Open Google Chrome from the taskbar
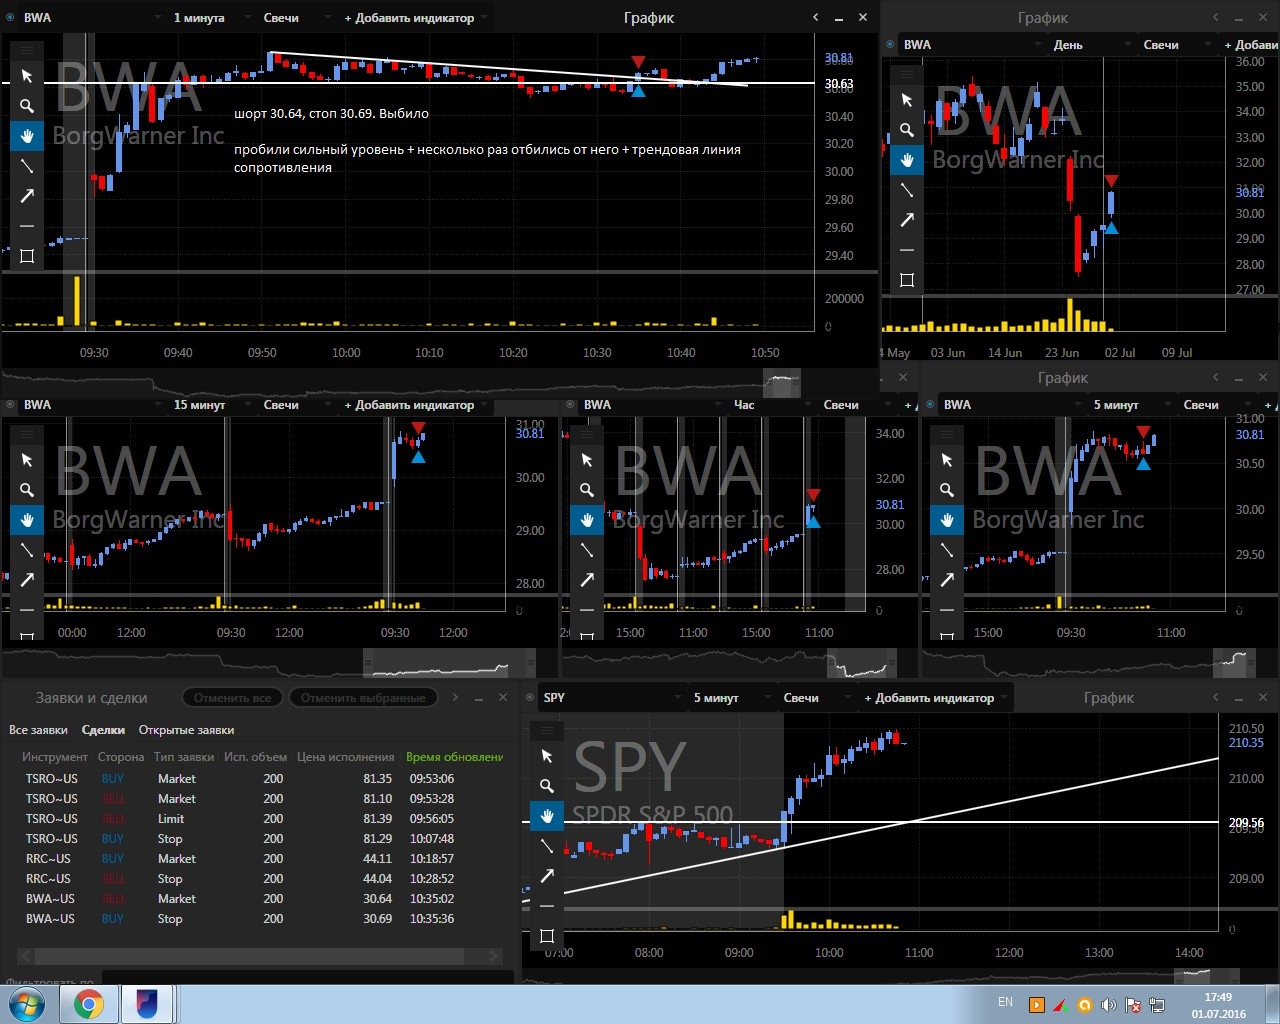The height and width of the screenshot is (1024, 1280). point(88,1004)
